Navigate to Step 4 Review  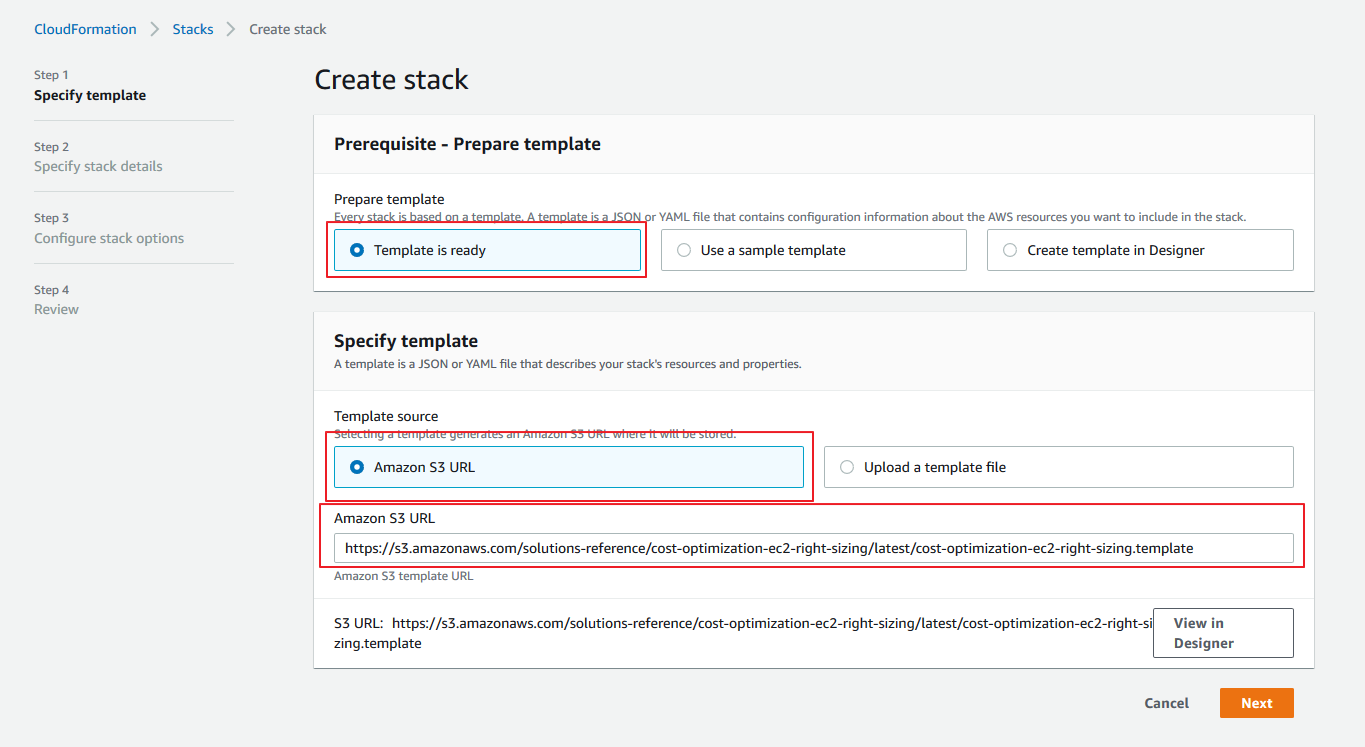coord(56,309)
